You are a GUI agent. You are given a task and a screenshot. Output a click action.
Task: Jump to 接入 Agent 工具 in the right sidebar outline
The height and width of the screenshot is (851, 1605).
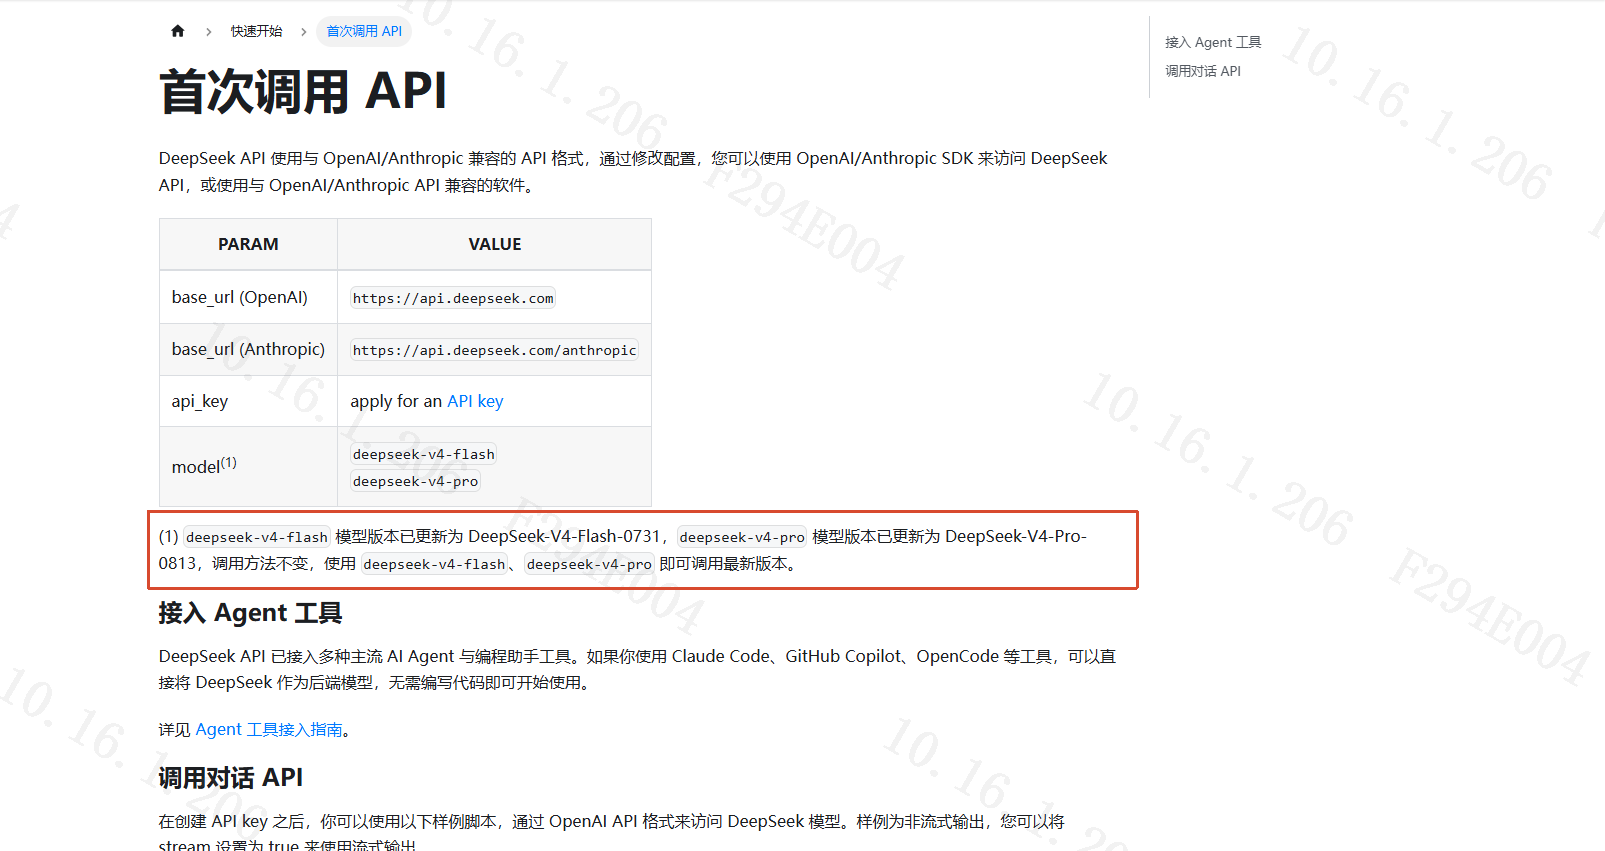(1213, 42)
